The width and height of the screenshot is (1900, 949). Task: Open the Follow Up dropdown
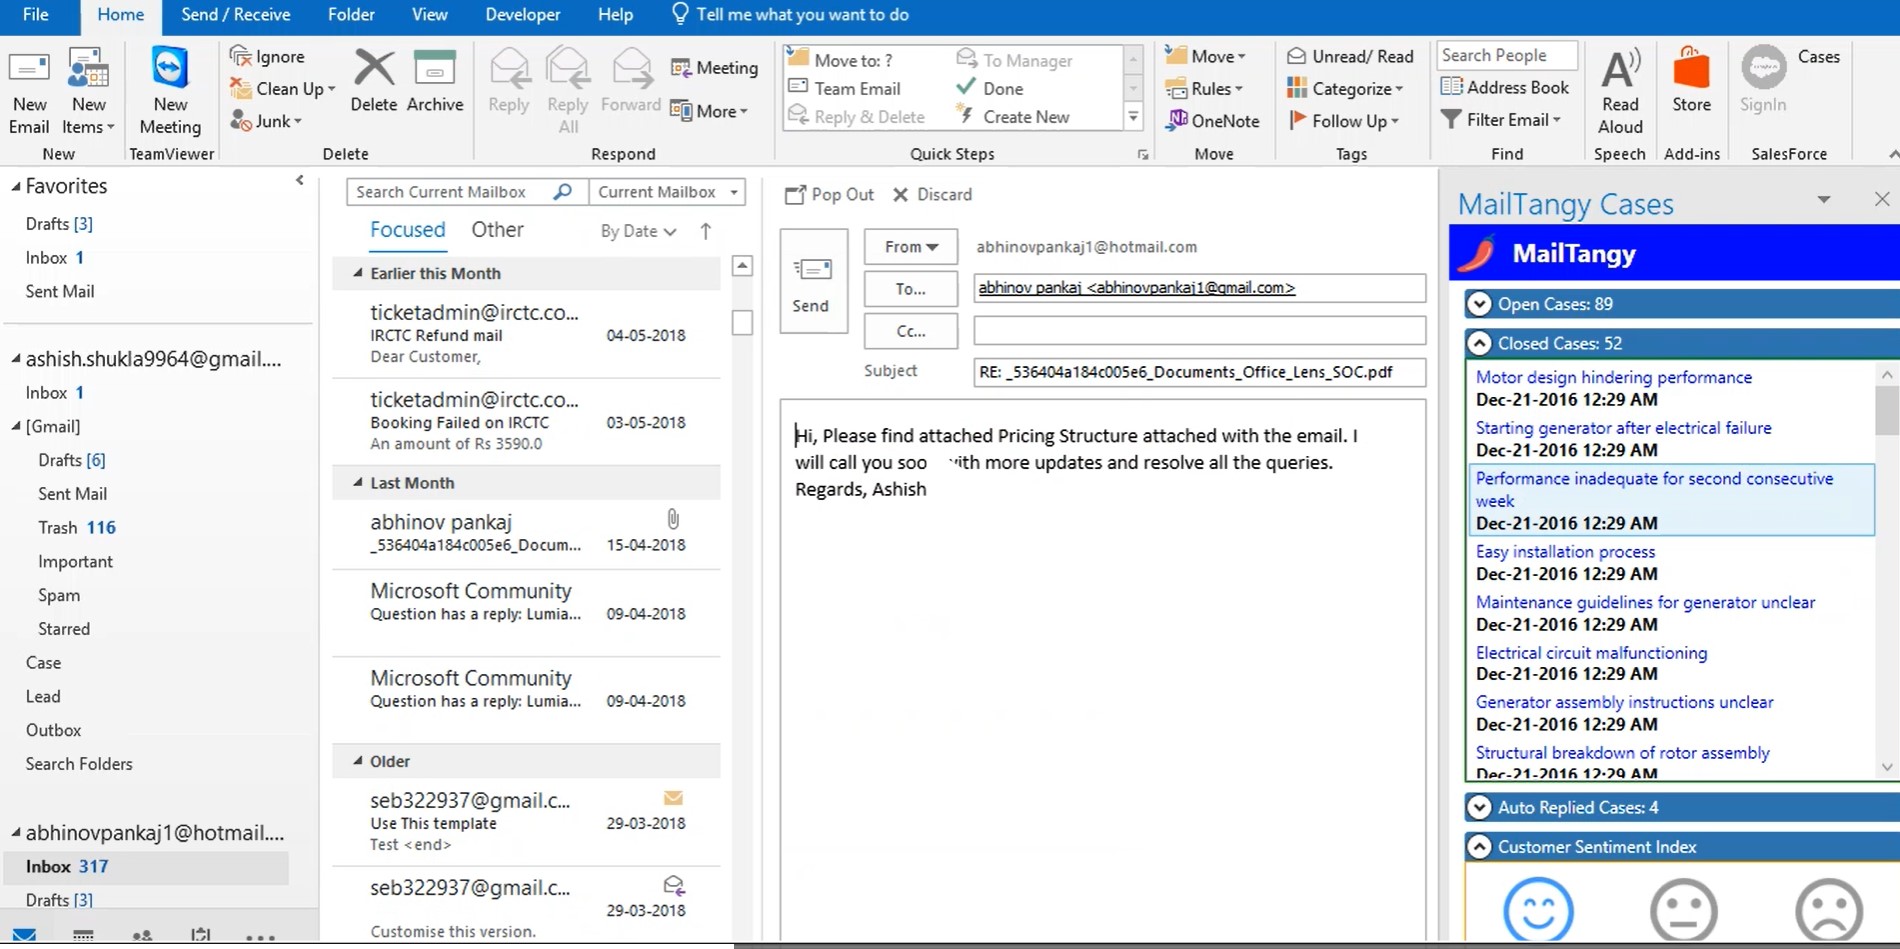click(1344, 121)
